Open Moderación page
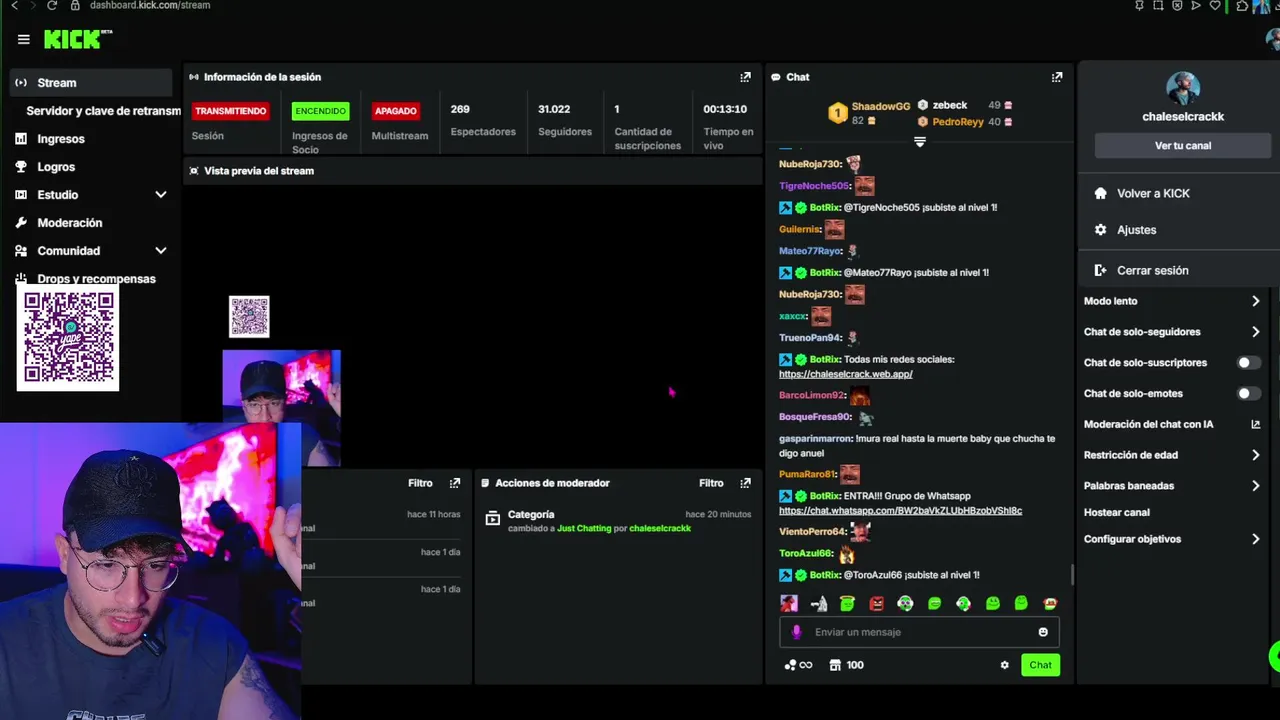The width and height of the screenshot is (1280, 720). click(x=70, y=223)
